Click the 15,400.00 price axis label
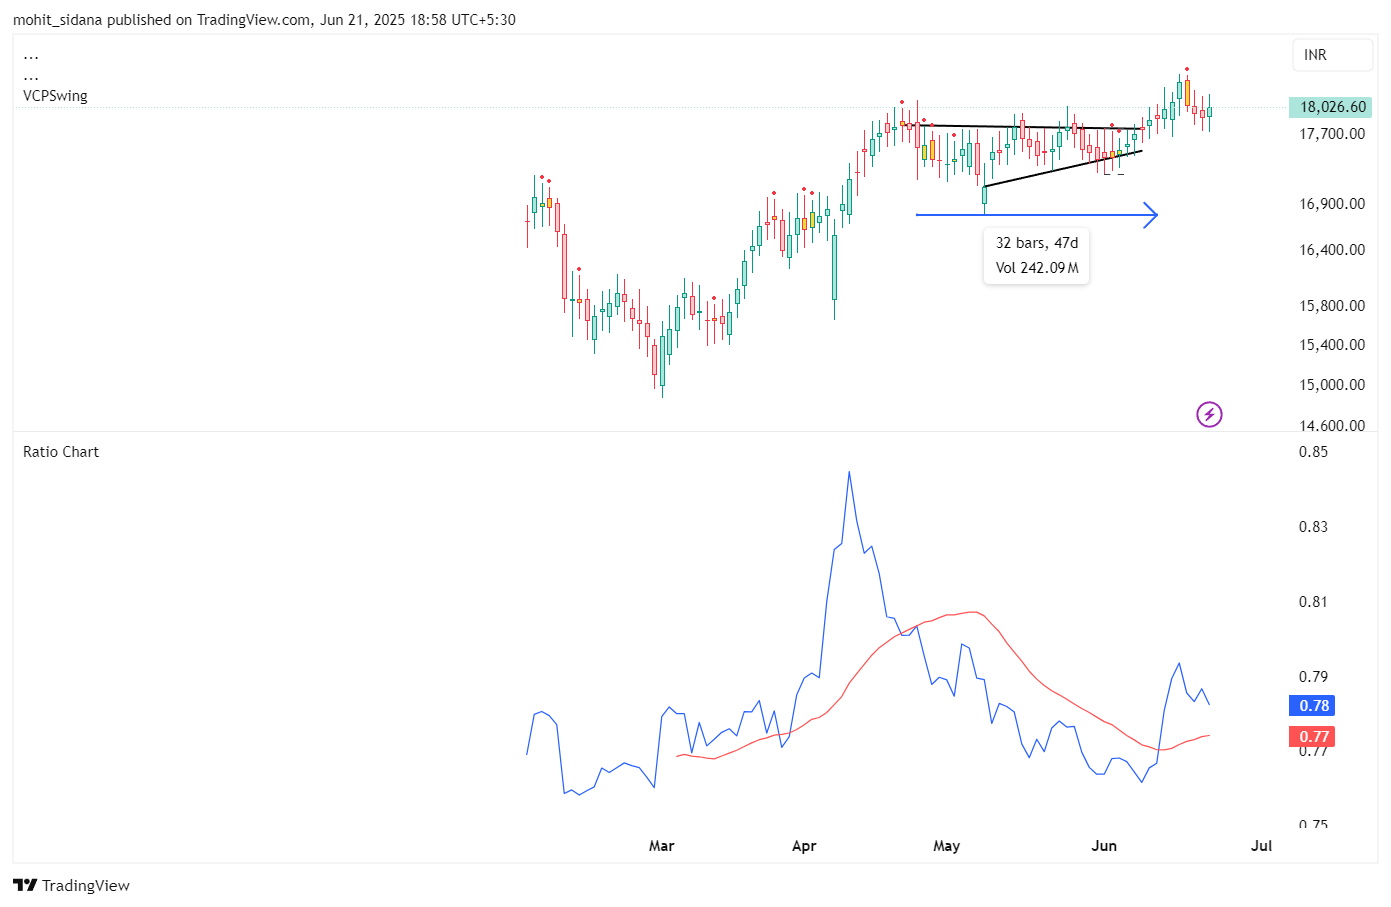The width and height of the screenshot is (1391, 907). [x=1332, y=345]
